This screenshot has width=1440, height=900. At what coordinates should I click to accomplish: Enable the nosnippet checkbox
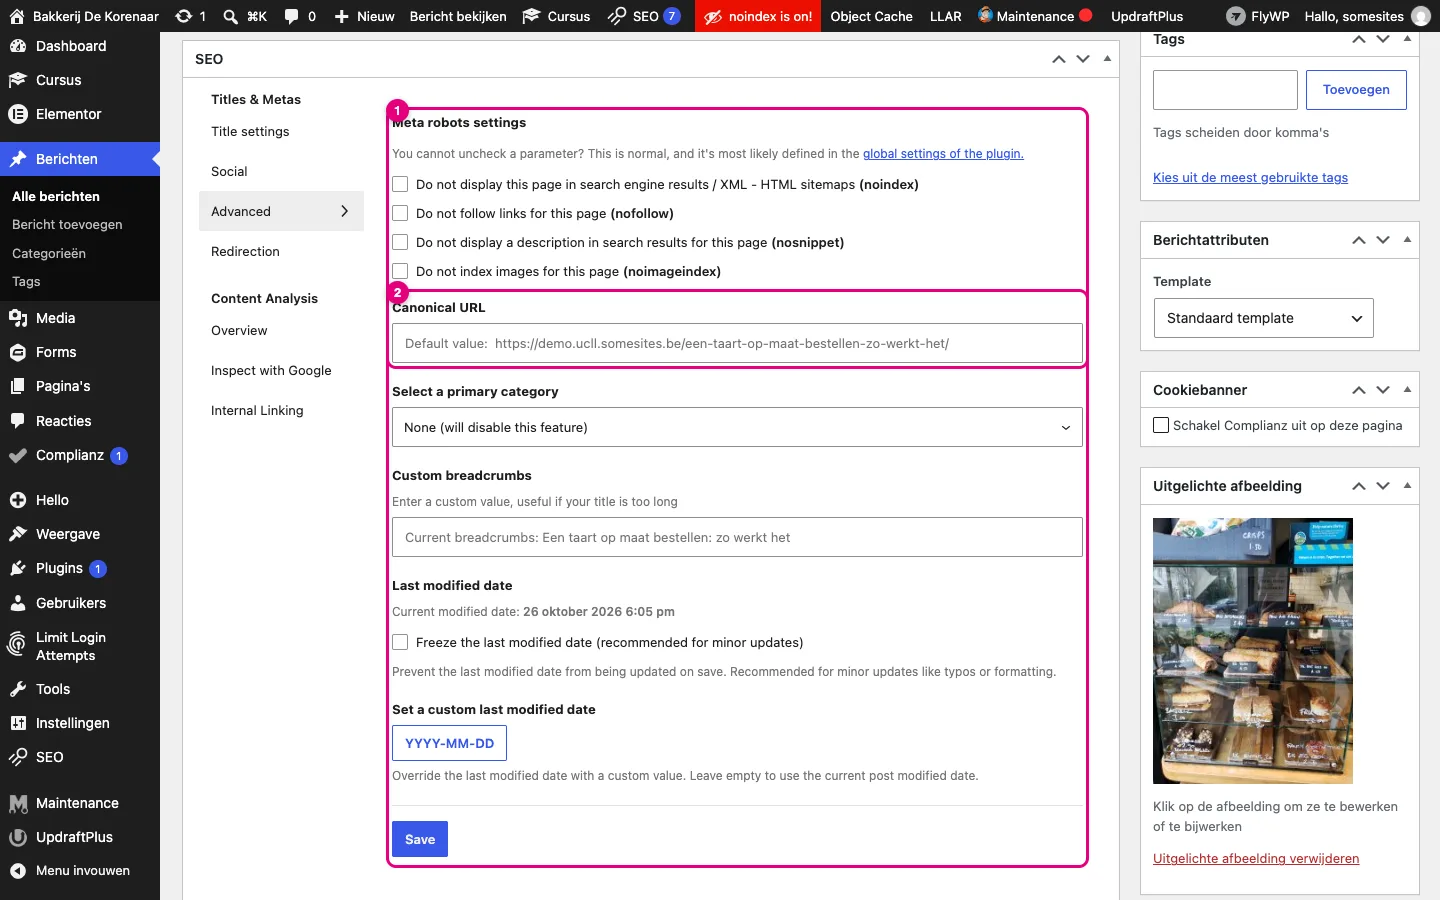coord(400,242)
